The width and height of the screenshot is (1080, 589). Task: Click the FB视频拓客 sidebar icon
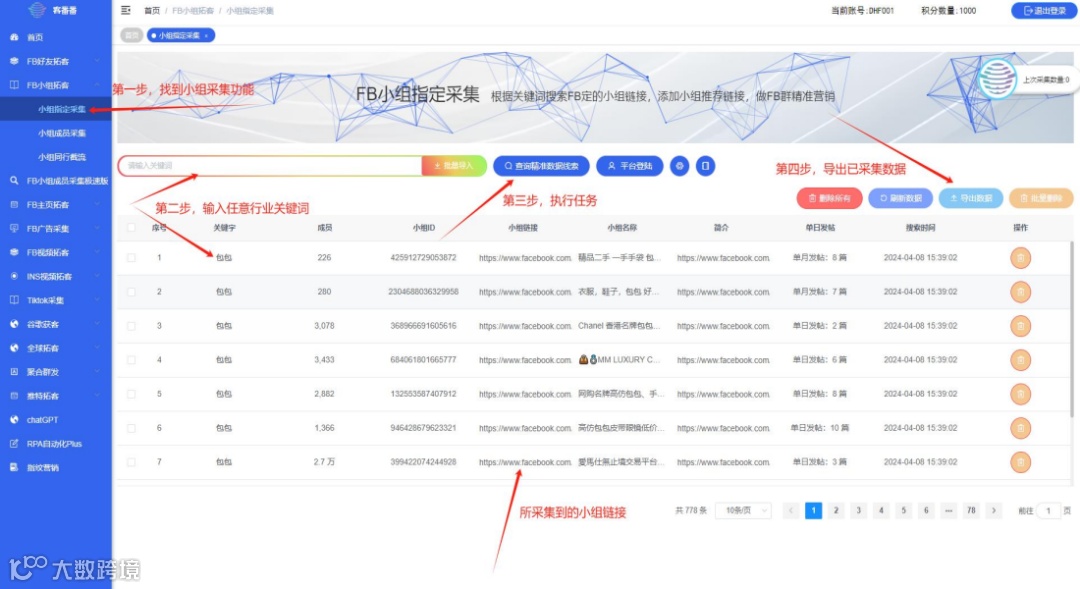pos(14,252)
